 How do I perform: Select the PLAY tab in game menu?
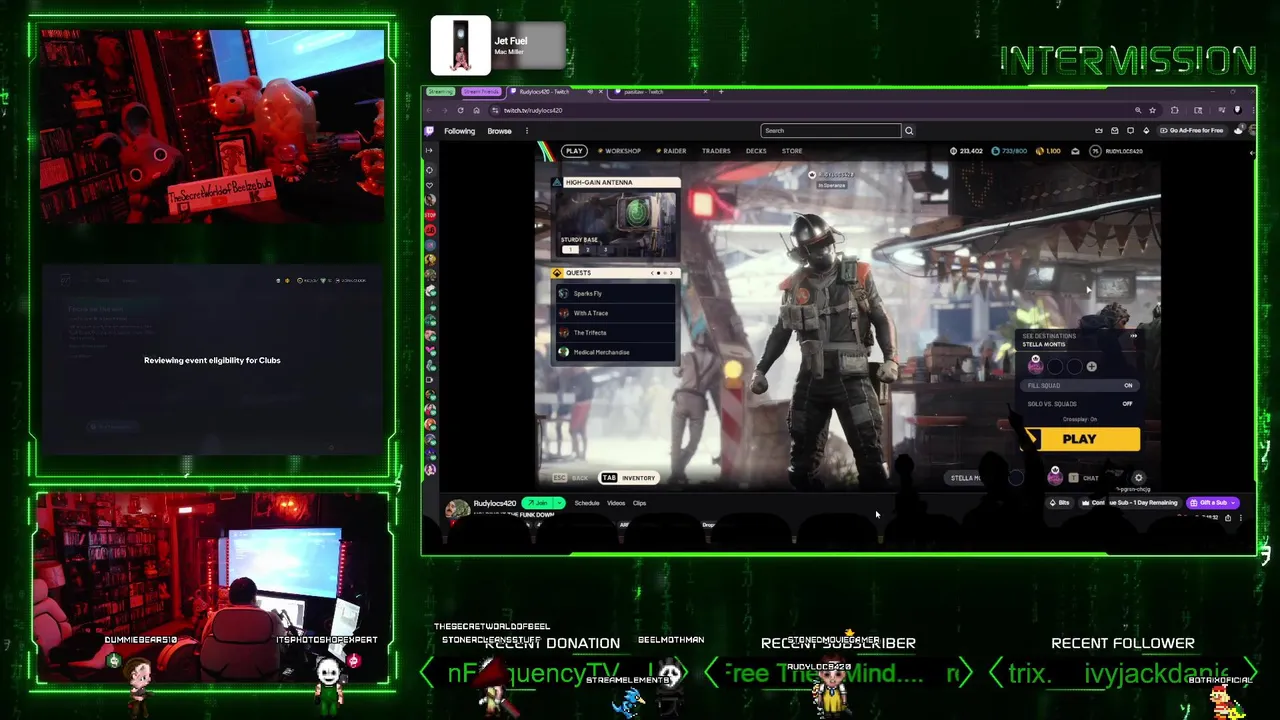574,151
